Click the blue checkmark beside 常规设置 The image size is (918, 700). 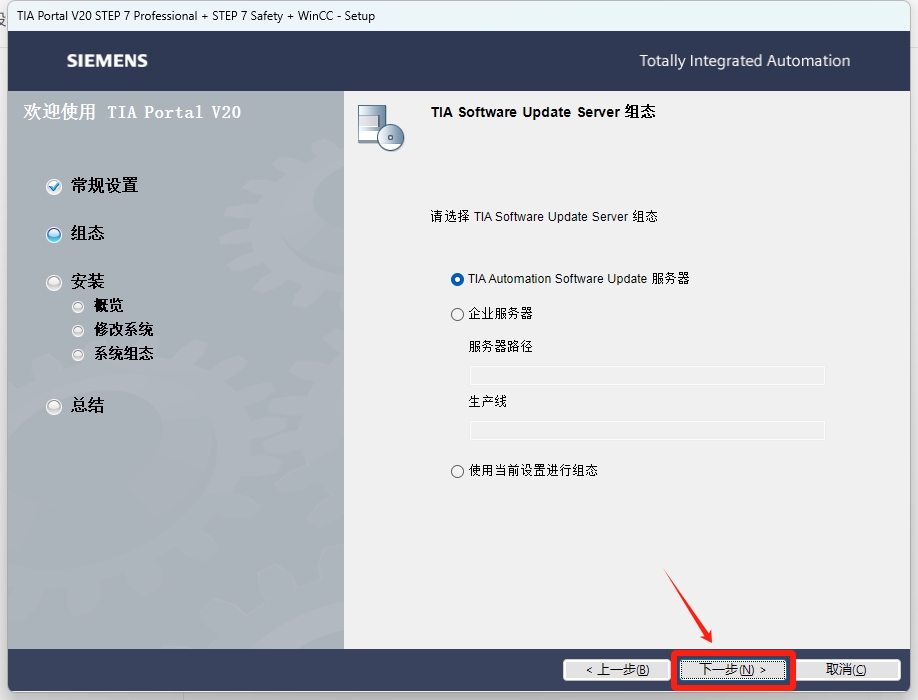point(53,186)
